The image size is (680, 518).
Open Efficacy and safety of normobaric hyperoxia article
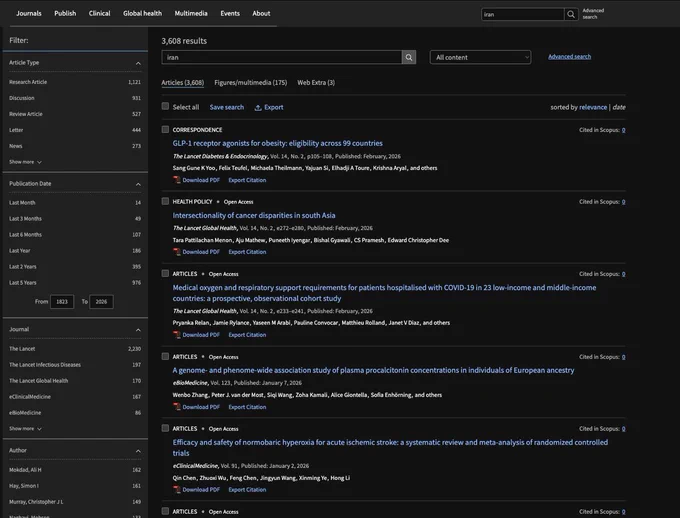click(390, 447)
